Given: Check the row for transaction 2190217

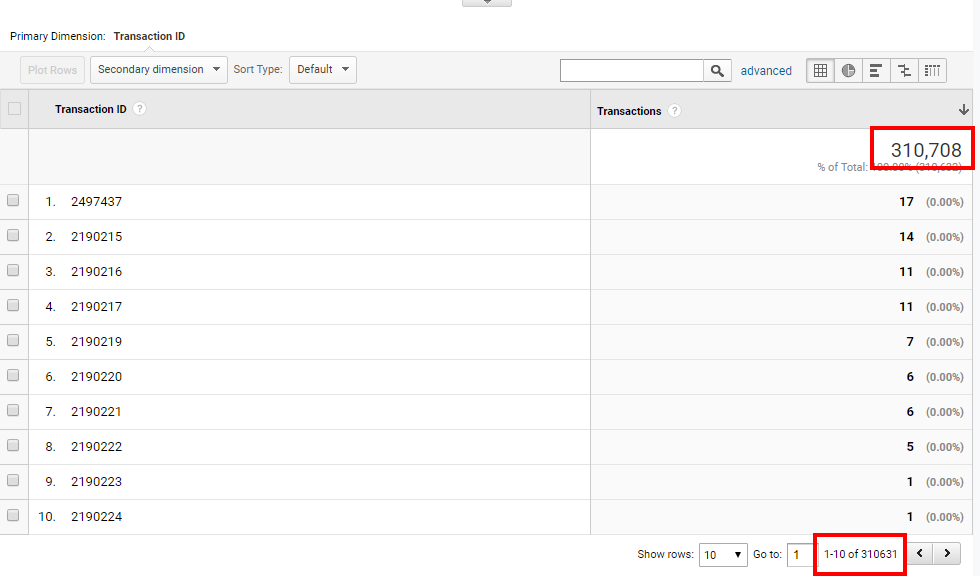Looking at the screenshot, I should [x=13, y=305].
